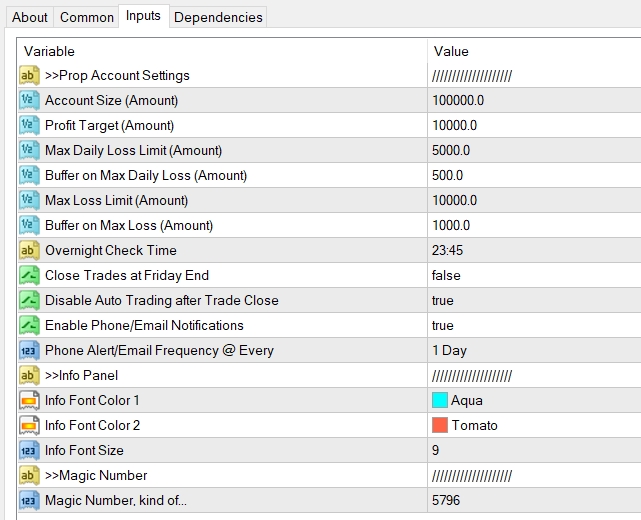
Task: Click the double-type icon beside Account Size
Action: [29, 101]
